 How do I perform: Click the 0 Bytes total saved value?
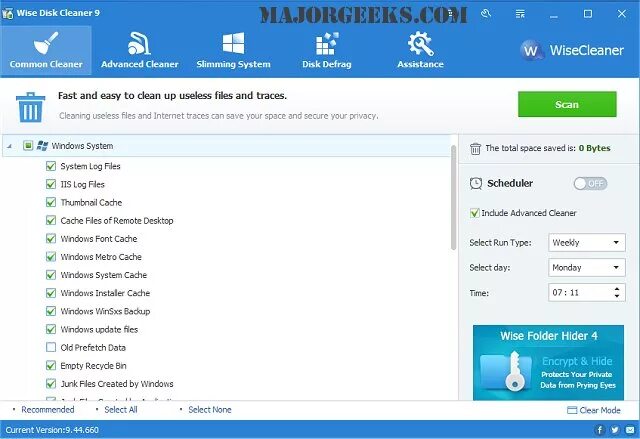click(x=594, y=148)
